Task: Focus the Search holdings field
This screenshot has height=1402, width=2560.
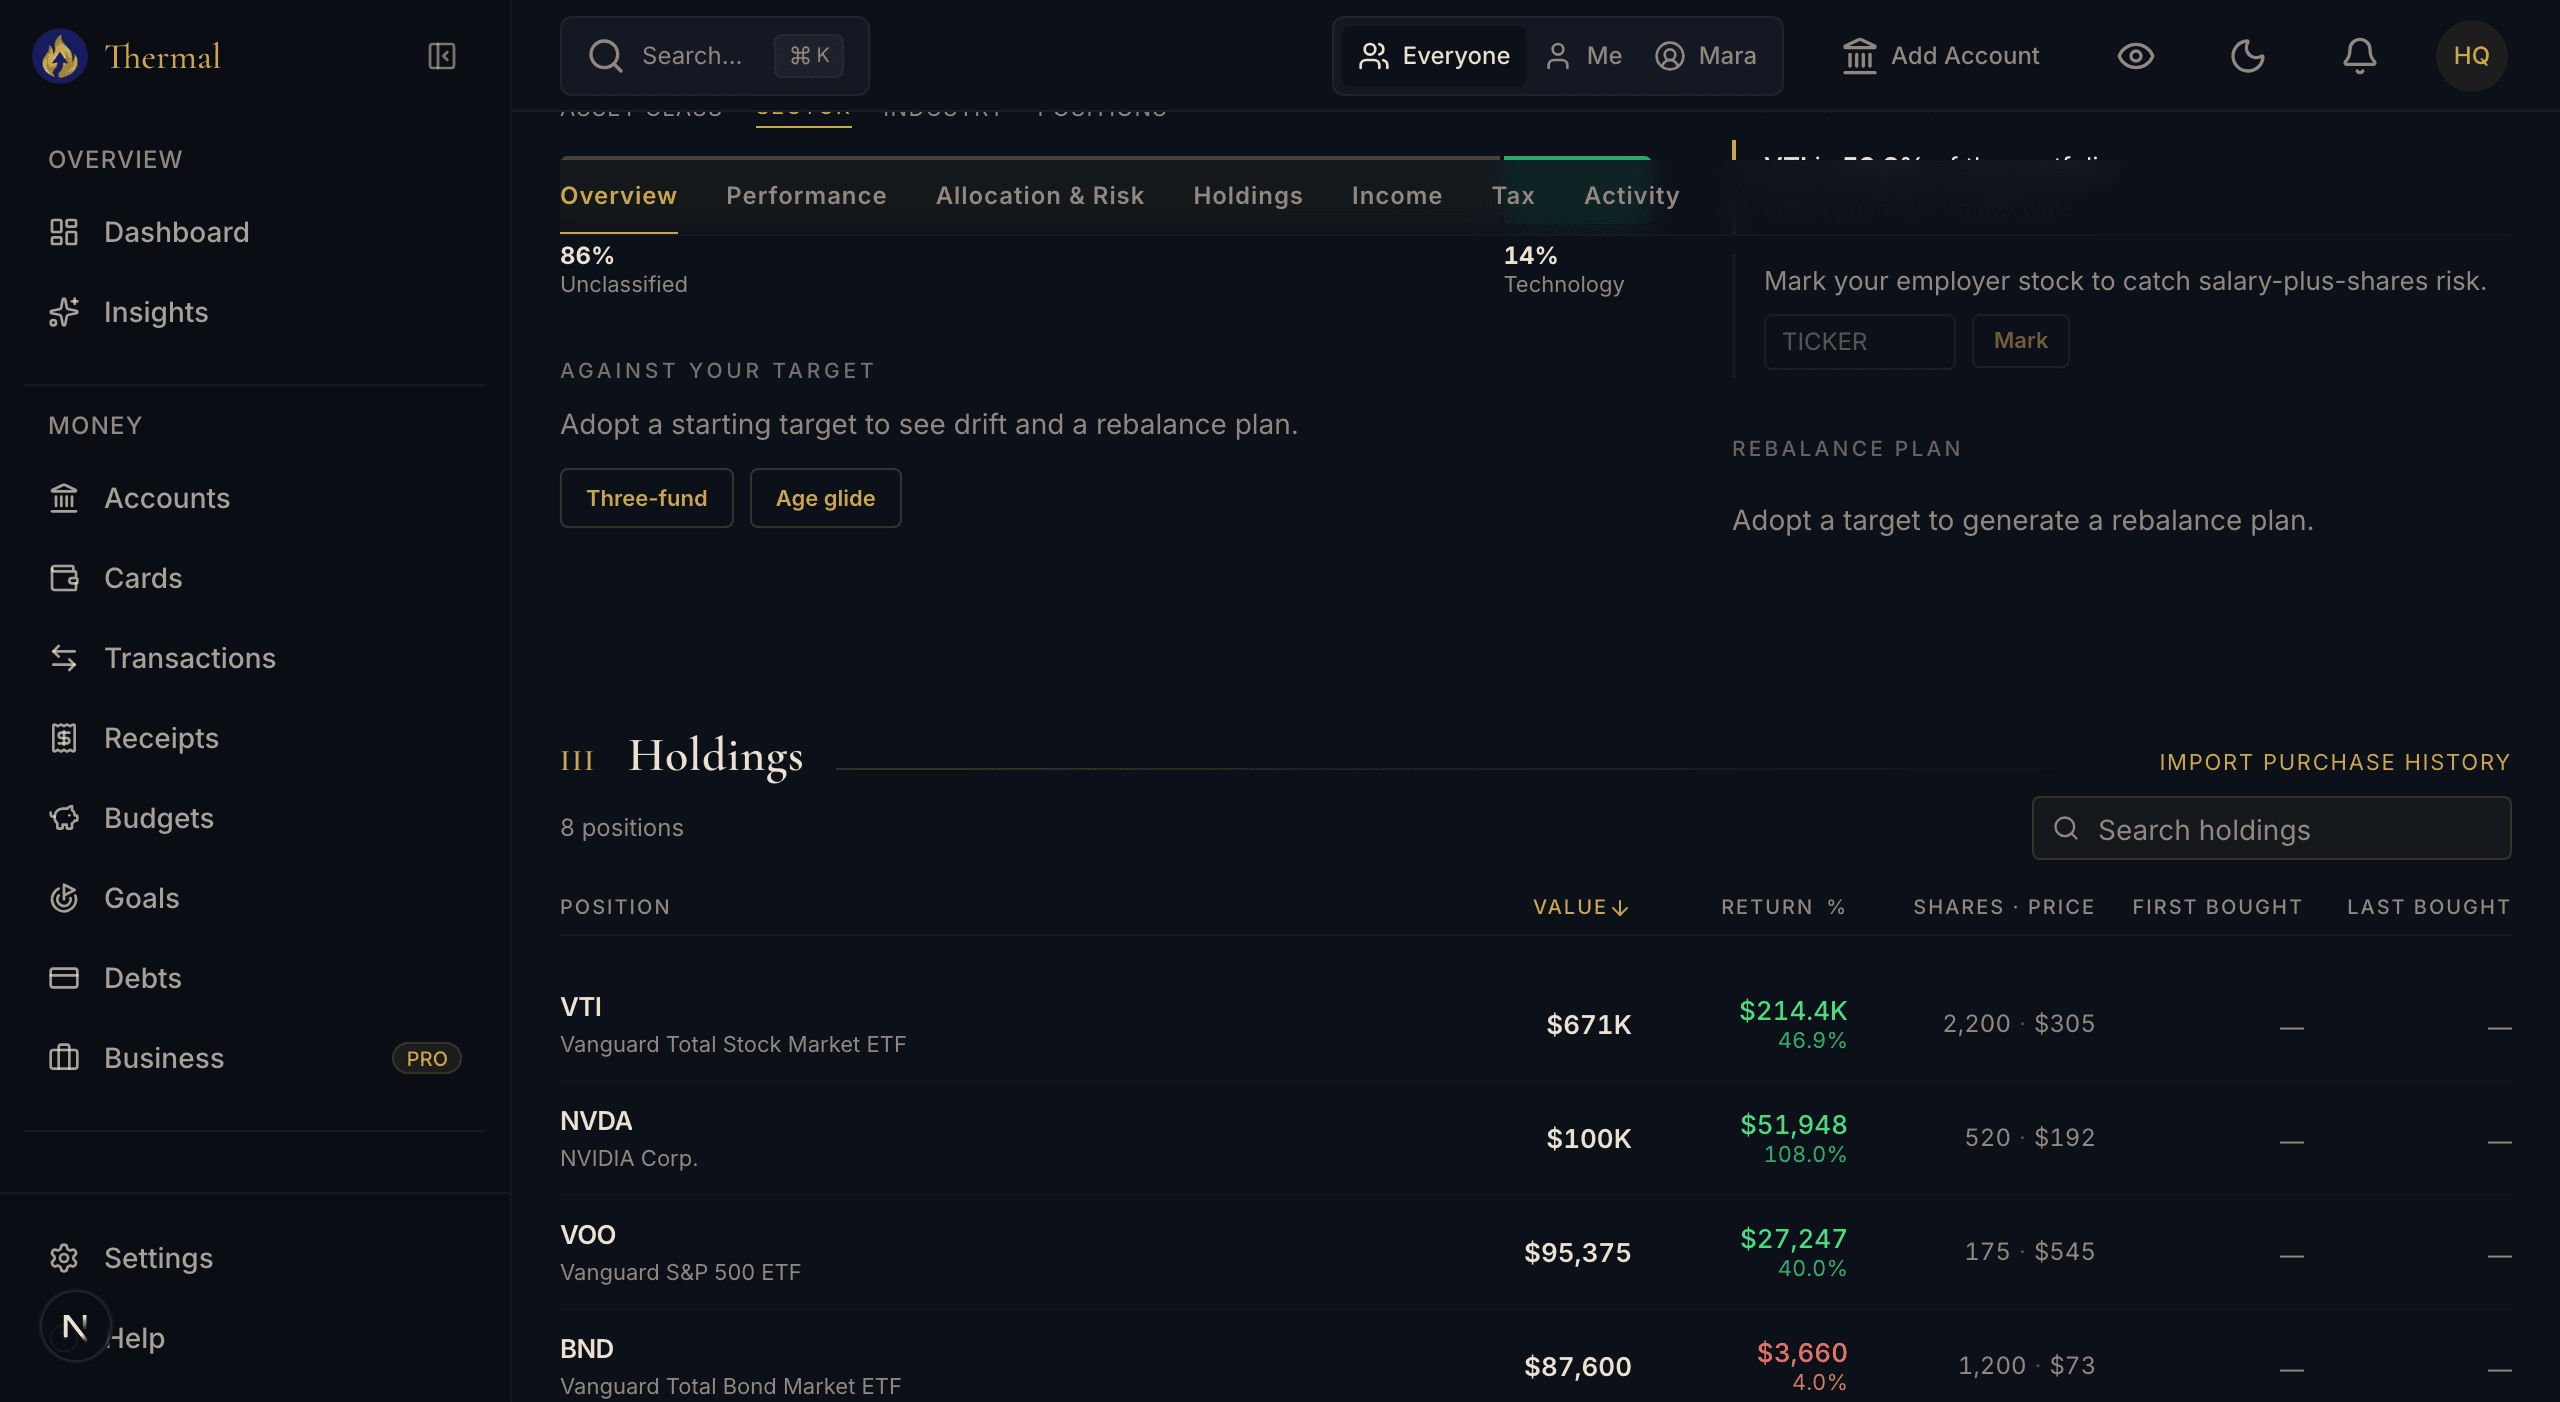Action: point(2272,828)
